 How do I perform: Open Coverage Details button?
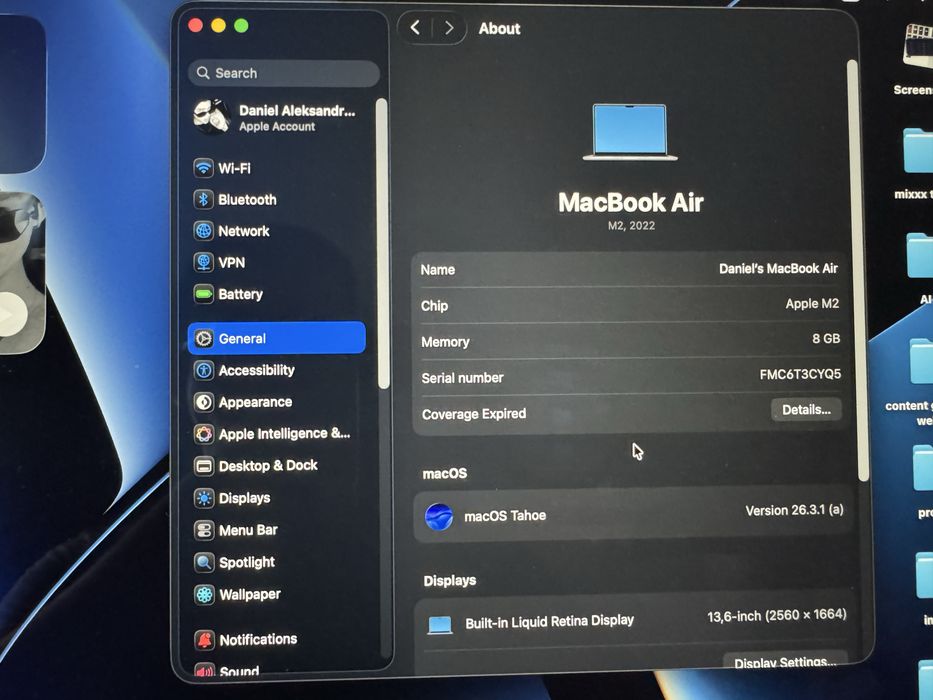(806, 410)
